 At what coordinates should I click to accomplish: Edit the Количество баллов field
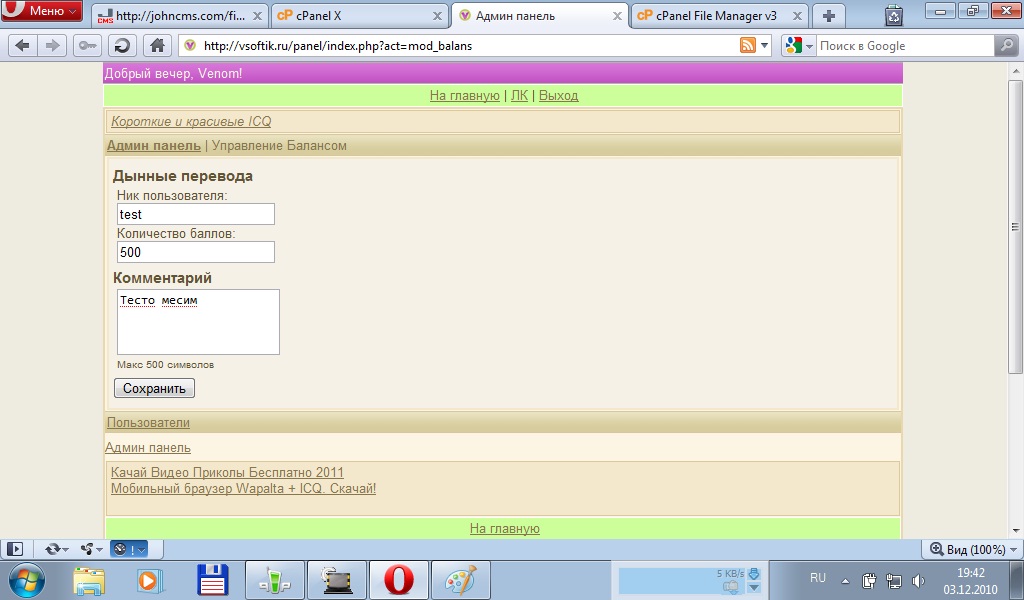196,252
